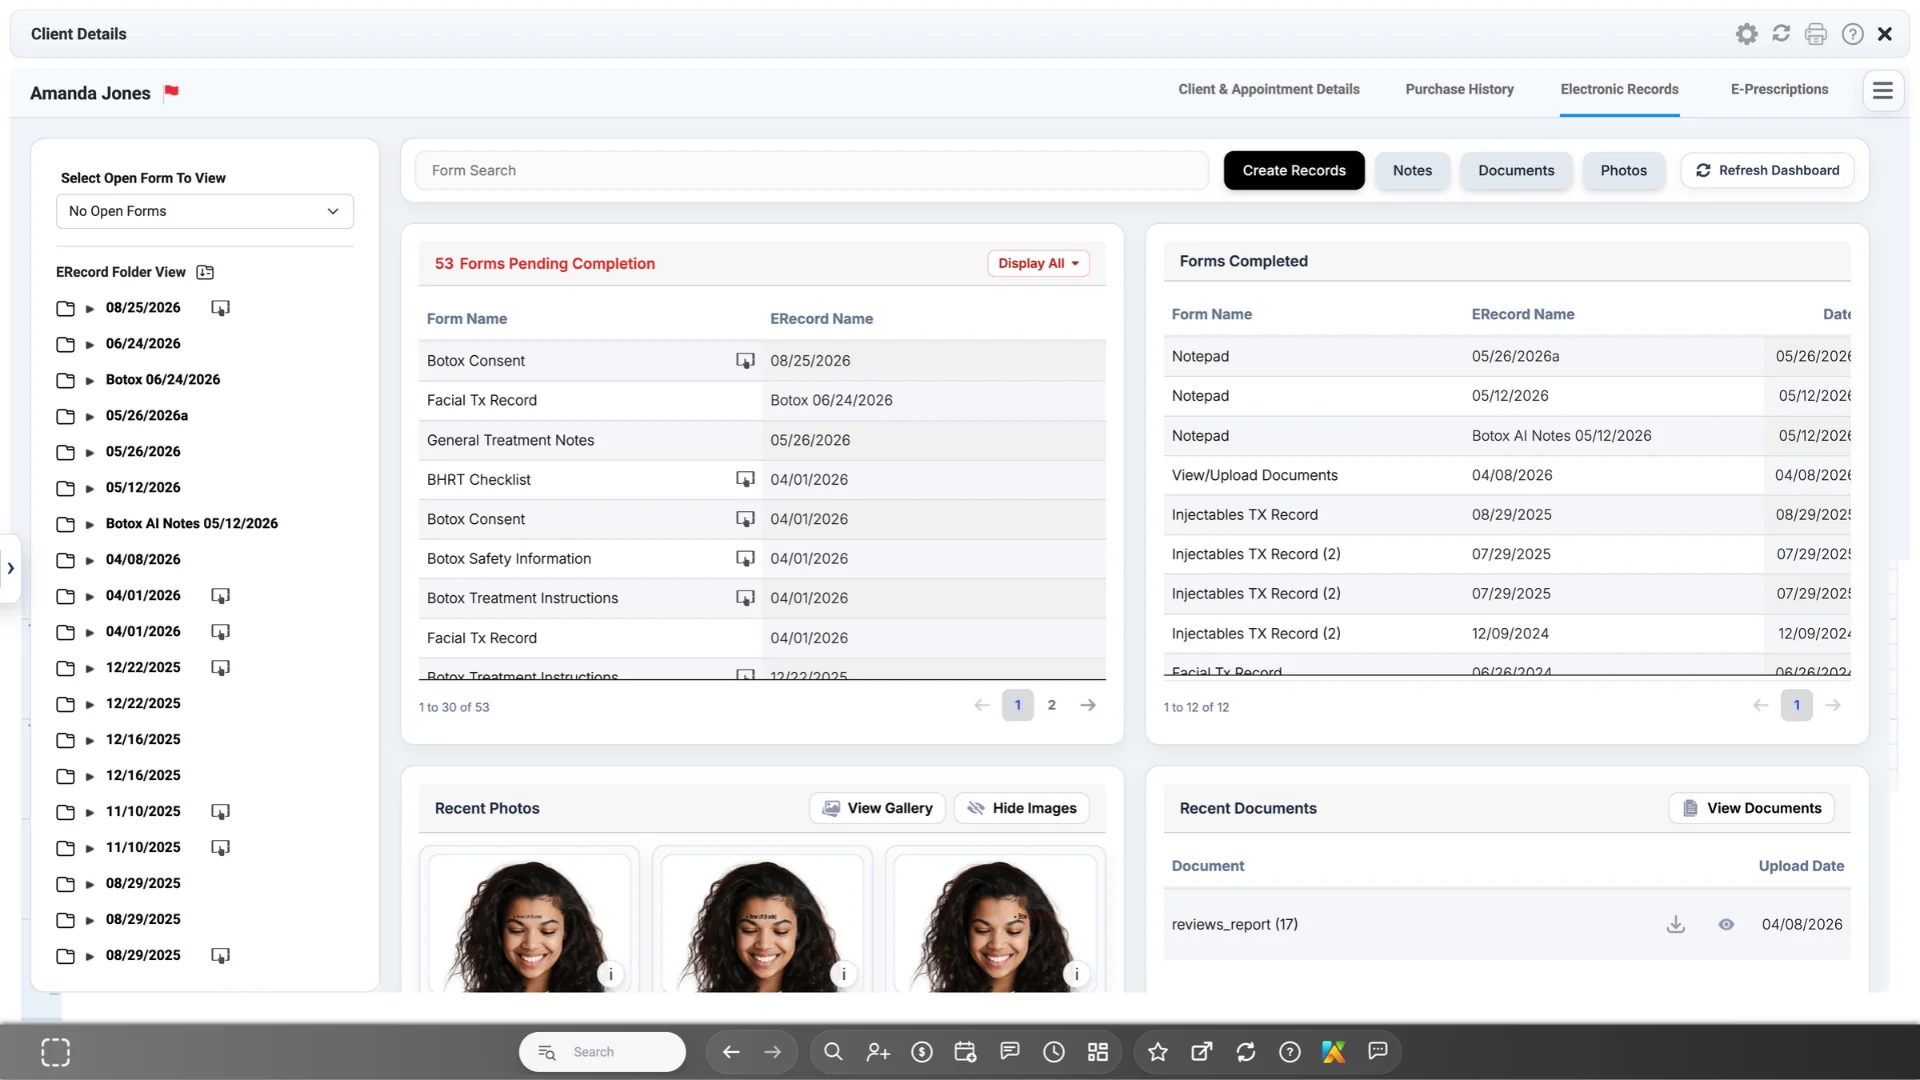Click the pending-form icon on the BHRT Checklist row

tap(745, 479)
